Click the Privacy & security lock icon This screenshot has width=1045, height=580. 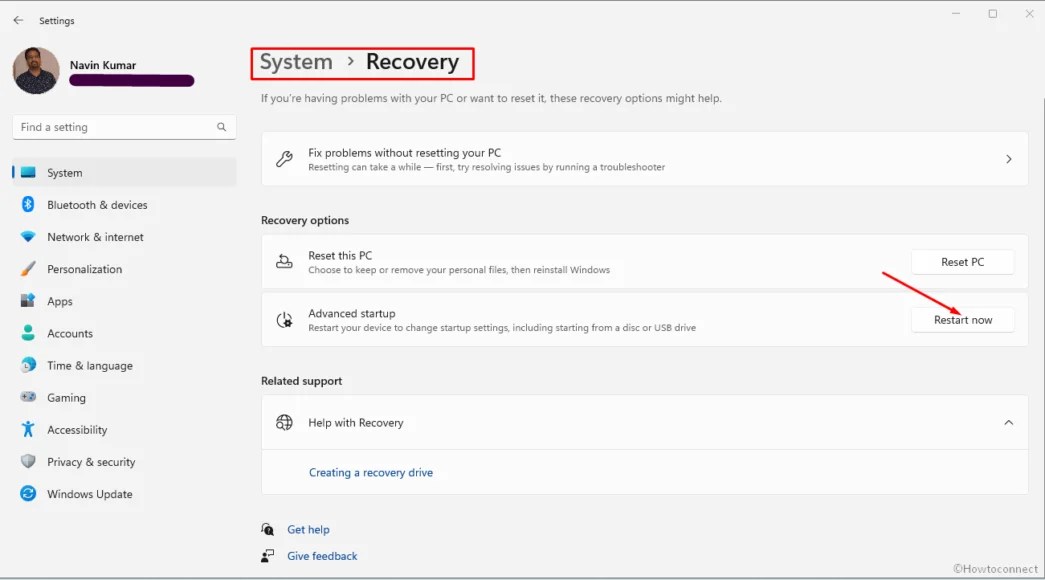pos(27,461)
